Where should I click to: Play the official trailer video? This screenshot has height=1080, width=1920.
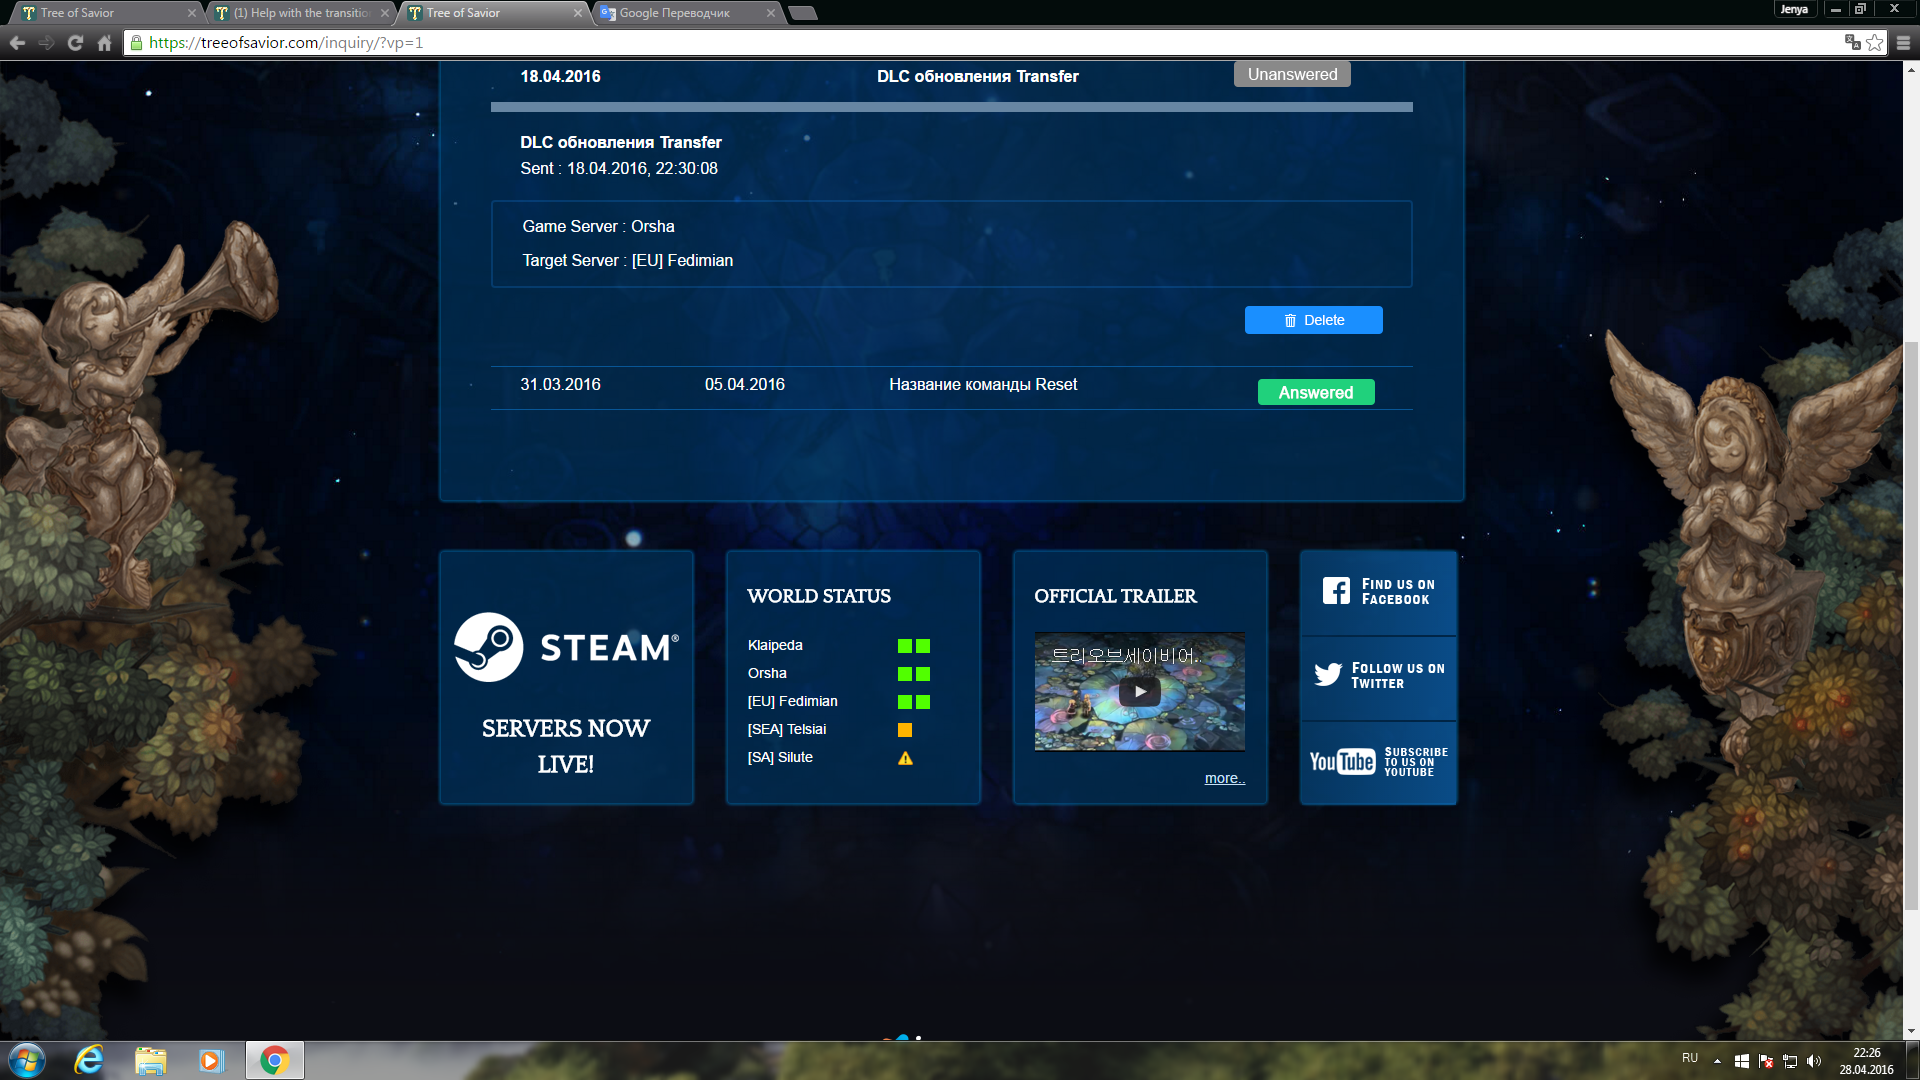[x=1139, y=691]
